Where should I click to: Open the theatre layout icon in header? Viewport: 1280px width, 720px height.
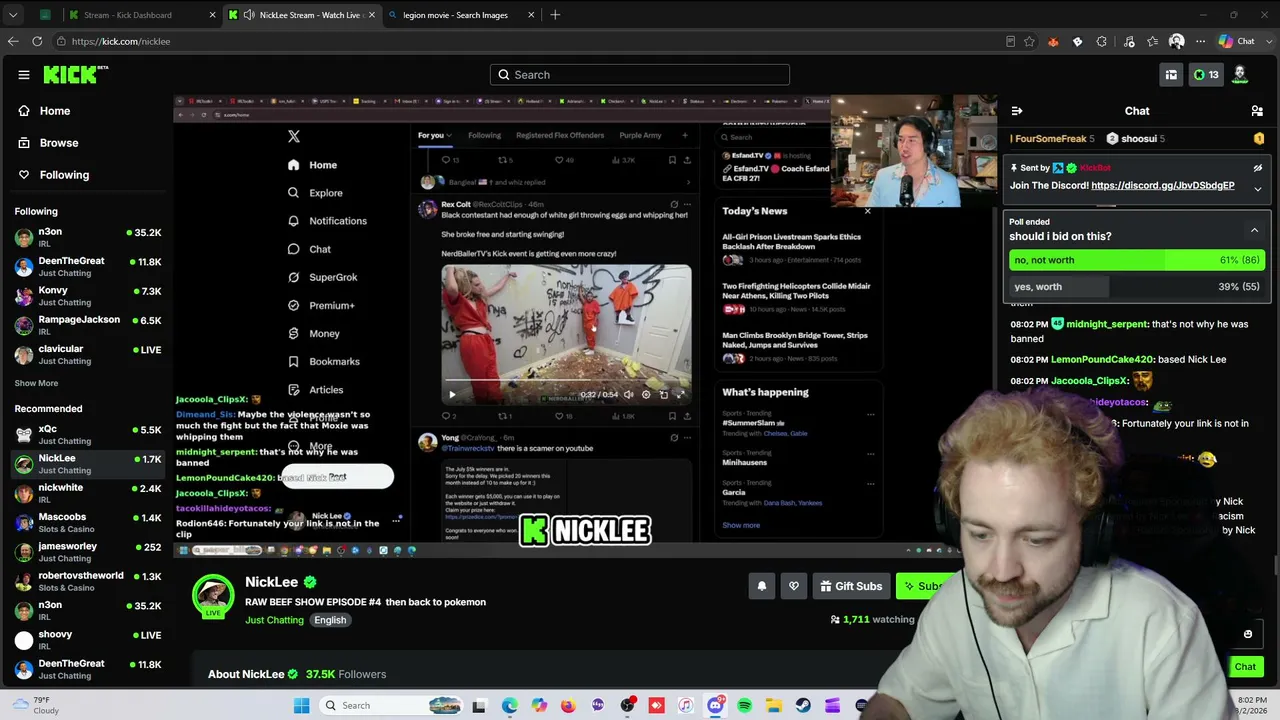(x=1171, y=74)
